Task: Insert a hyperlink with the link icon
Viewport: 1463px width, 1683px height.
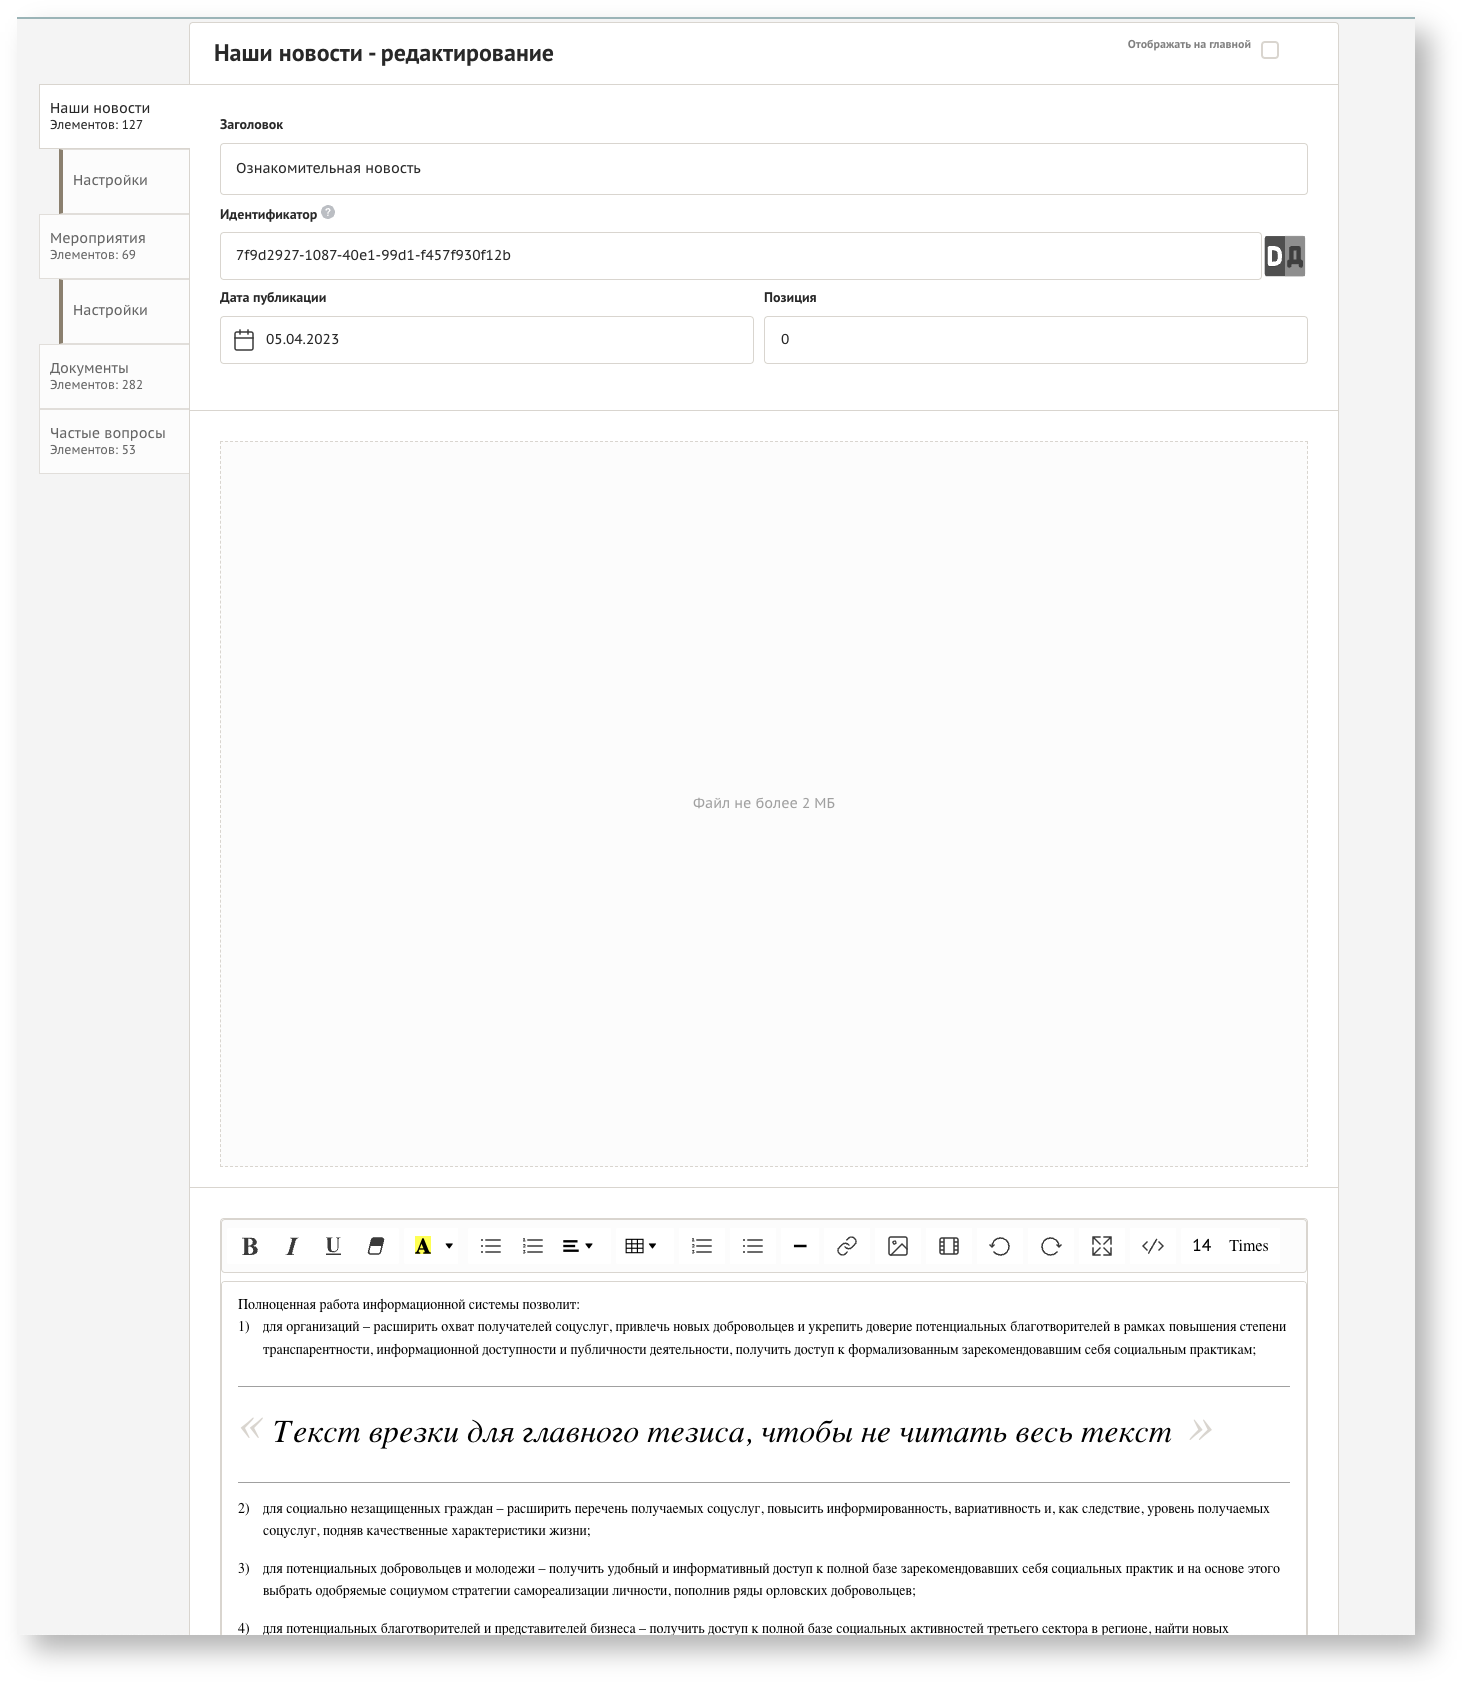Action: [x=847, y=1246]
